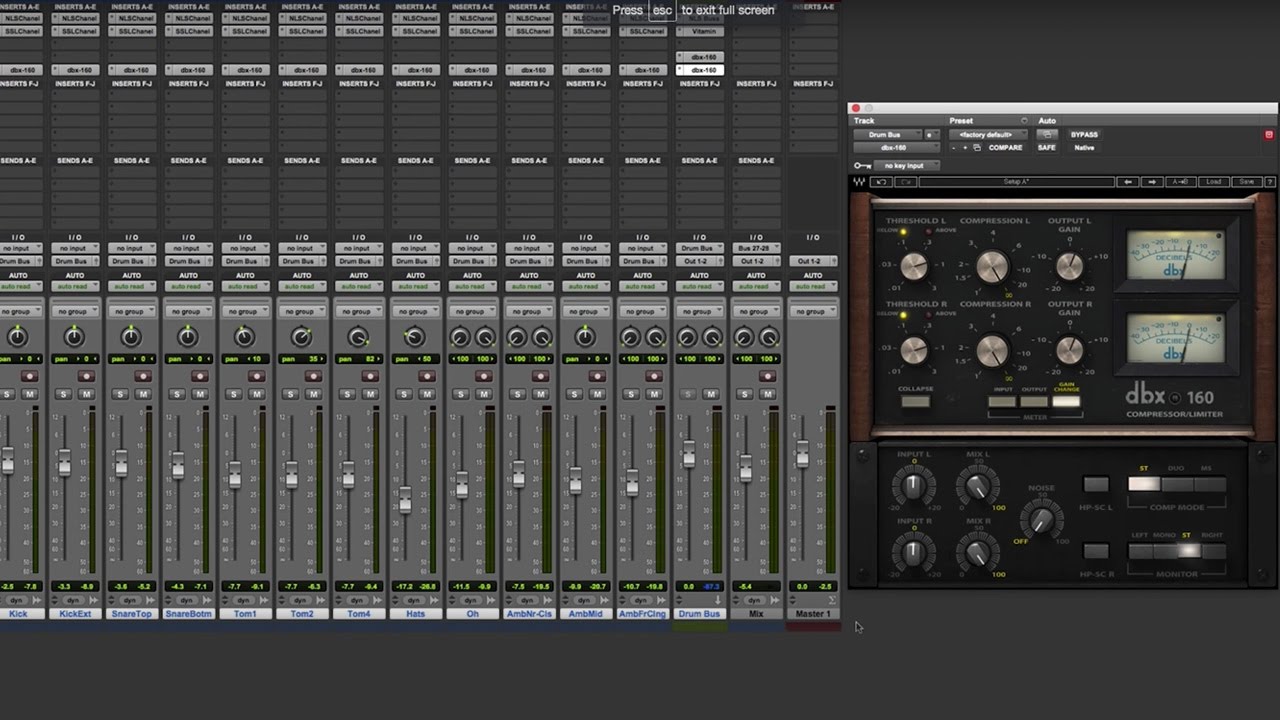
Task: Copy setup A to B
Action: (x=1180, y=182)
